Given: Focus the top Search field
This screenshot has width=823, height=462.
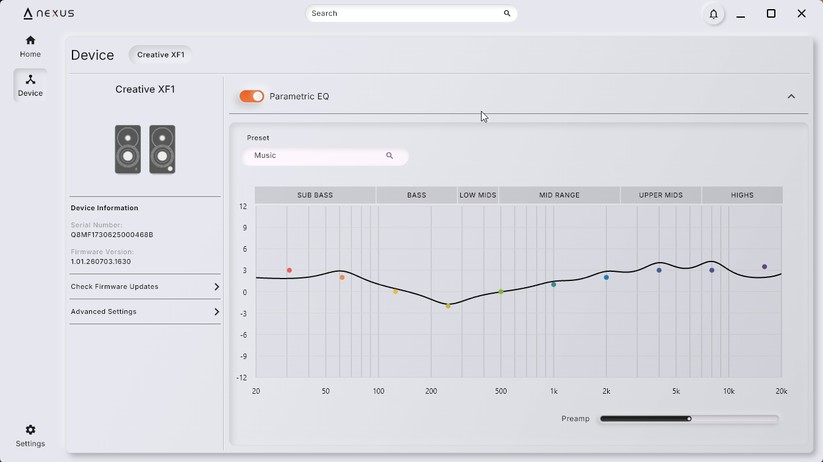Looking at the screenshot, I should click(411, 14).
